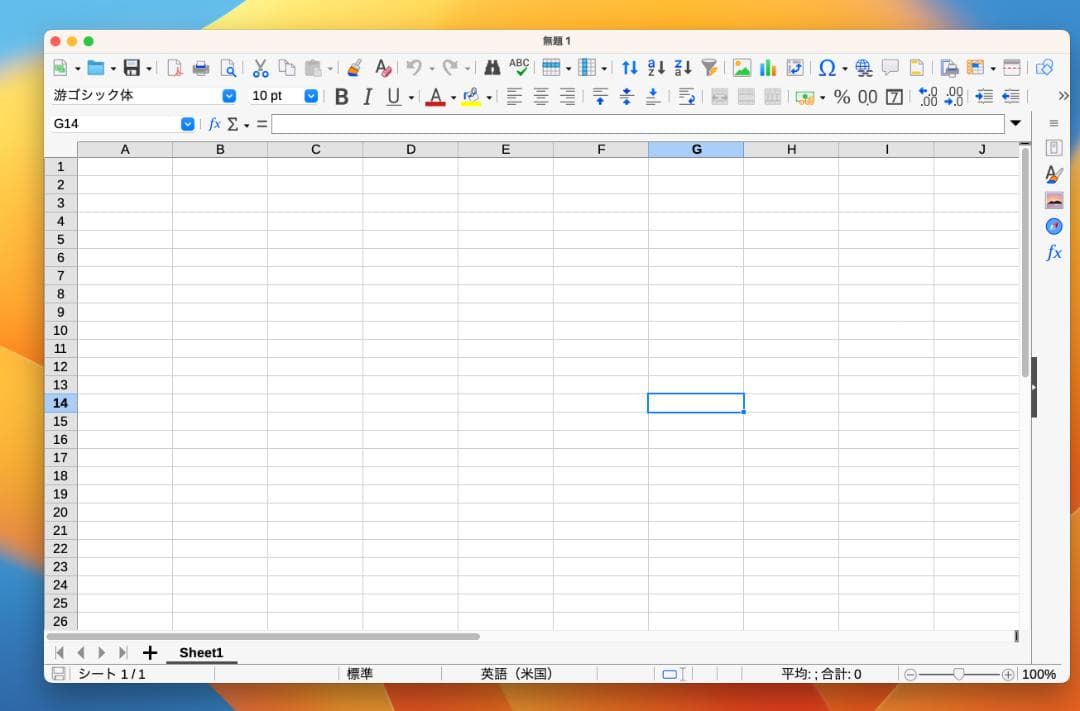This screenshot has height=711, width=1080.
Task: Click the scissors Cut icon
Action: [x=260, y=68]
